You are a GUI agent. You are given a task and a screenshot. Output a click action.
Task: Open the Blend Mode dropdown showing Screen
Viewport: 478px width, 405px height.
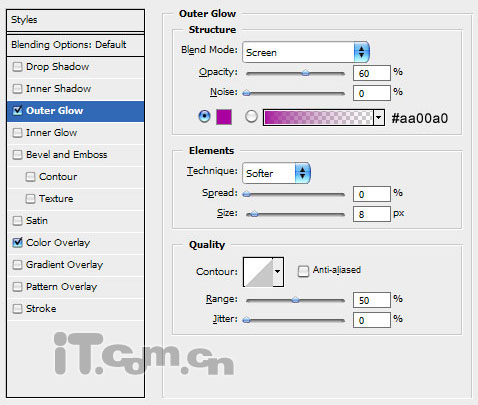click(x=306, y=52)
